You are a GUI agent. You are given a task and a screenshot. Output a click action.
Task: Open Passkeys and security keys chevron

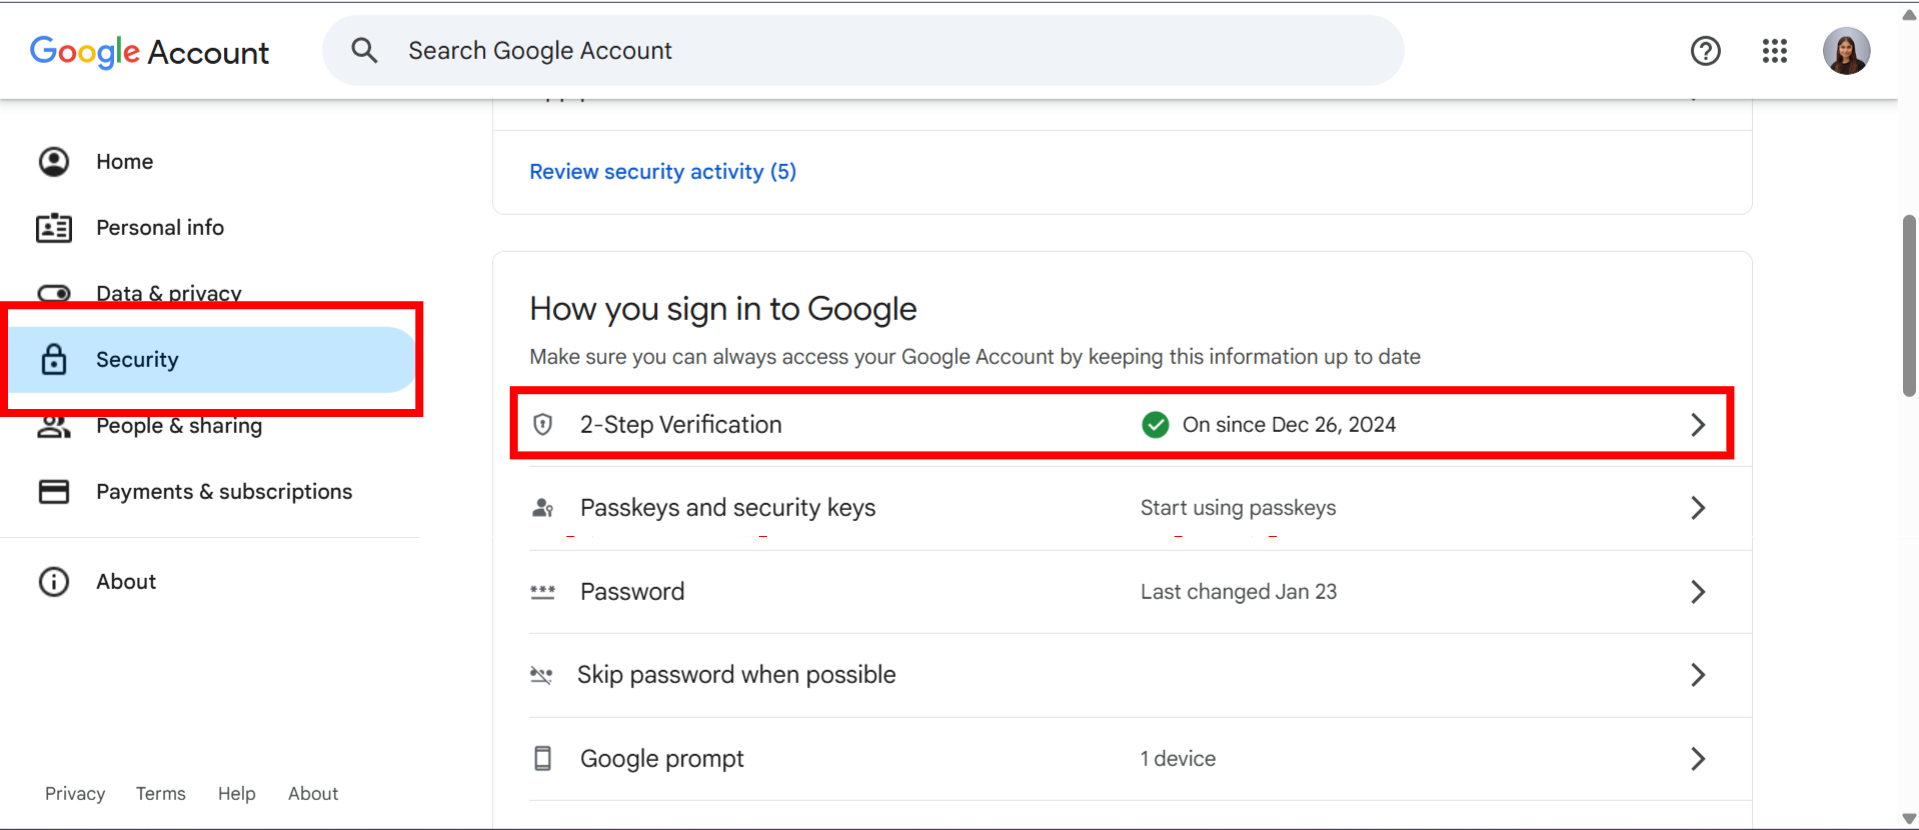coord(1698,508)
